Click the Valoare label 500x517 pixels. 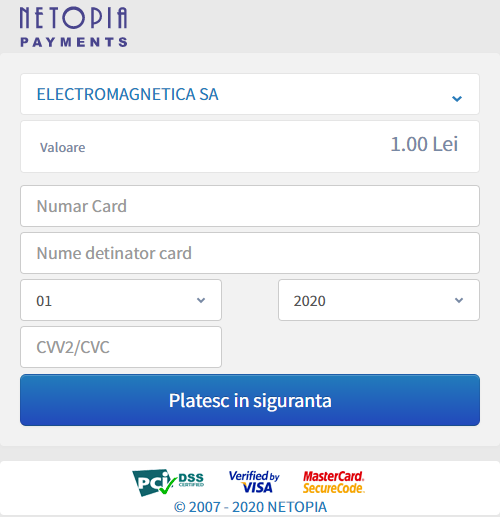pyautogui.click(x=63, y=147)
